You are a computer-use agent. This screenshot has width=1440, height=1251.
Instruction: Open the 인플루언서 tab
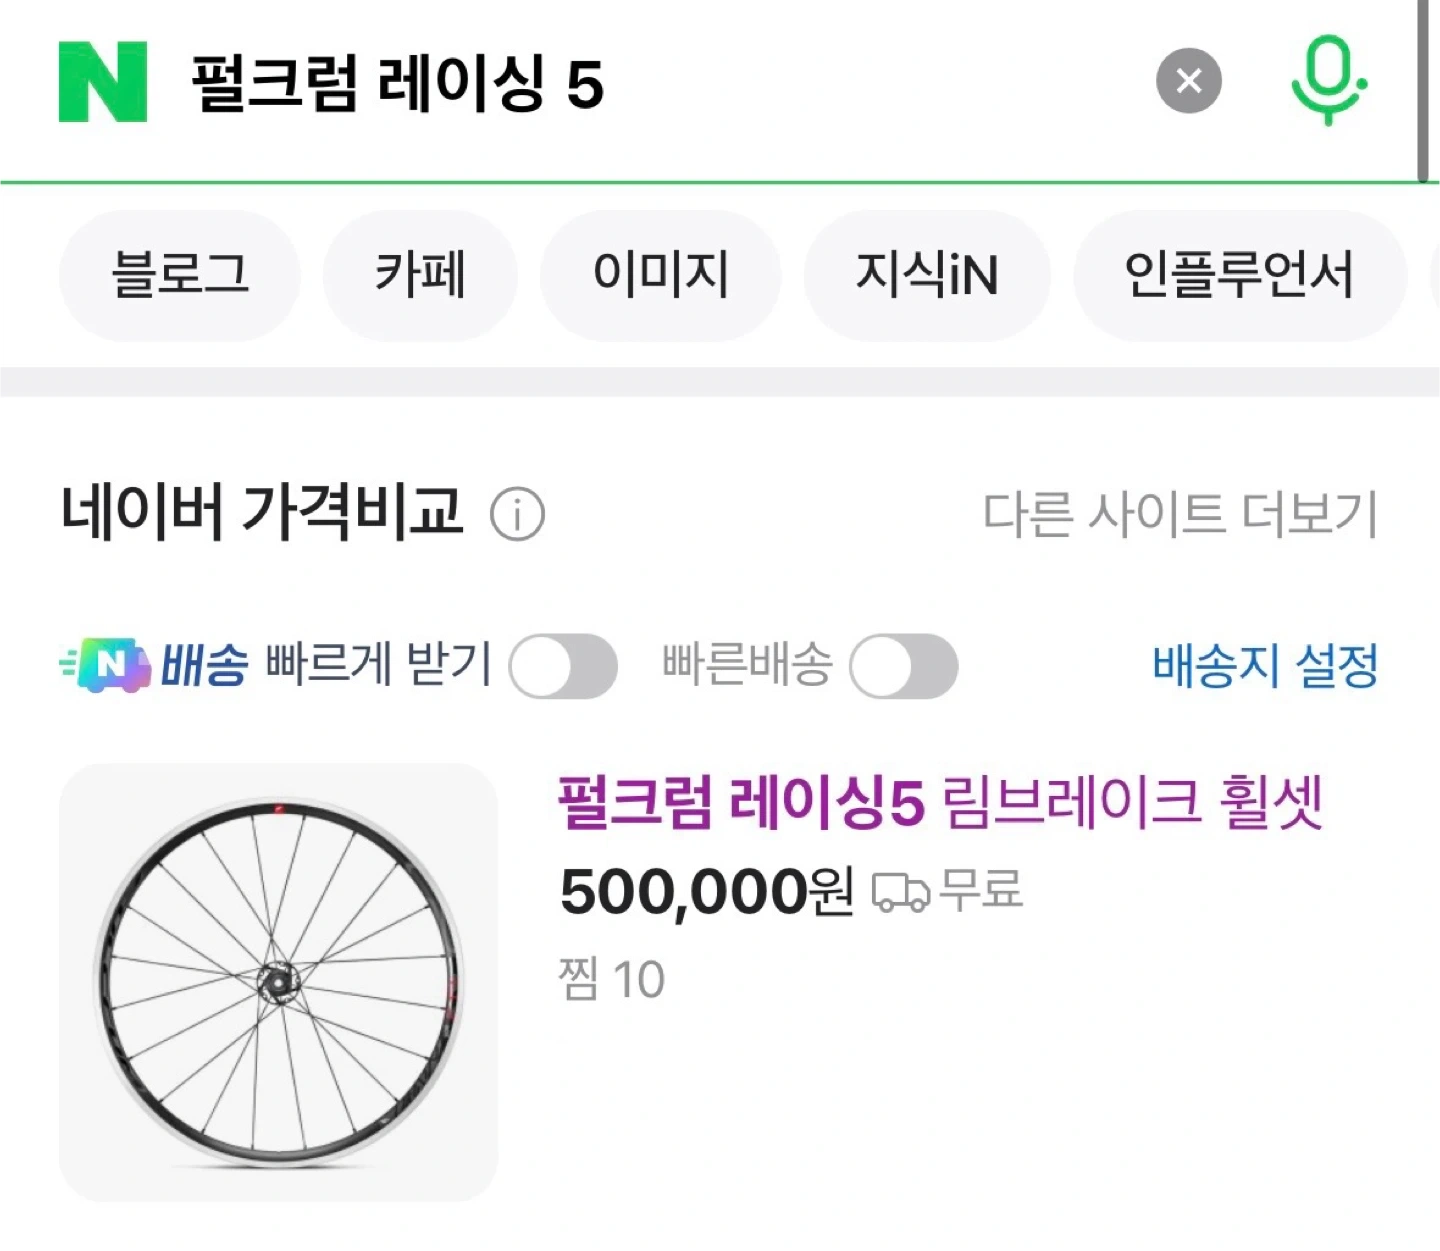1239,275
